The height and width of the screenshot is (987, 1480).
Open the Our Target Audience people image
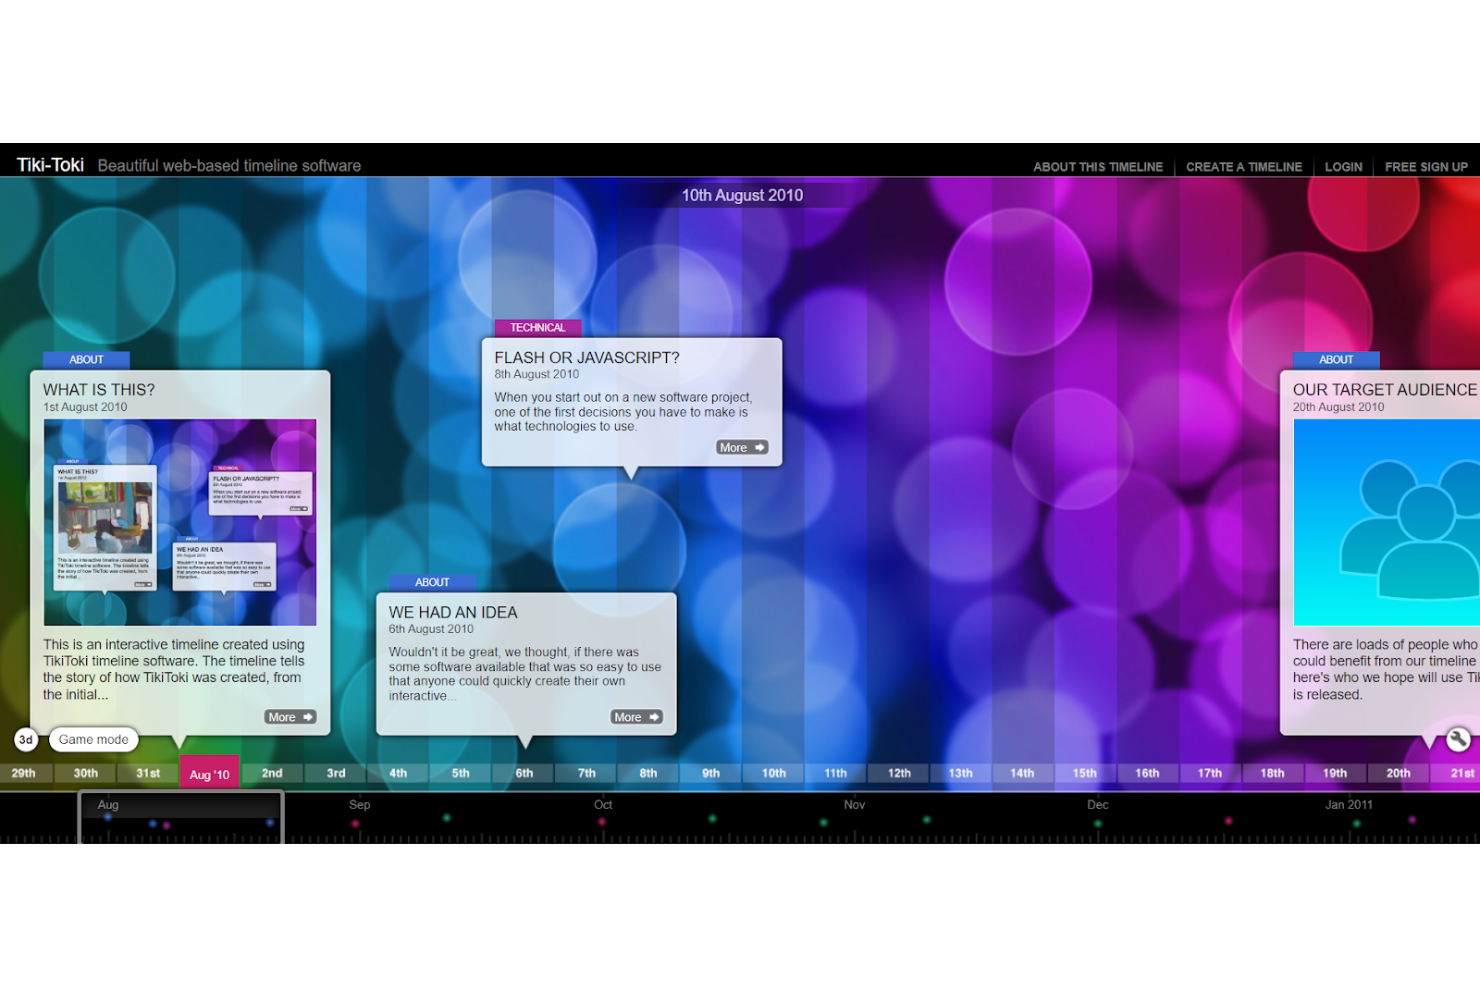1386,522
